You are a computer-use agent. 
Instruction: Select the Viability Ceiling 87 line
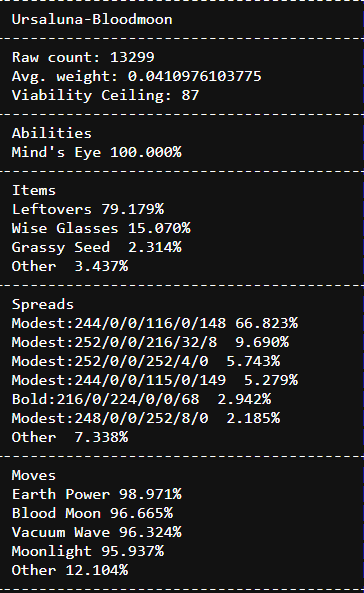[x=105, y=95]
